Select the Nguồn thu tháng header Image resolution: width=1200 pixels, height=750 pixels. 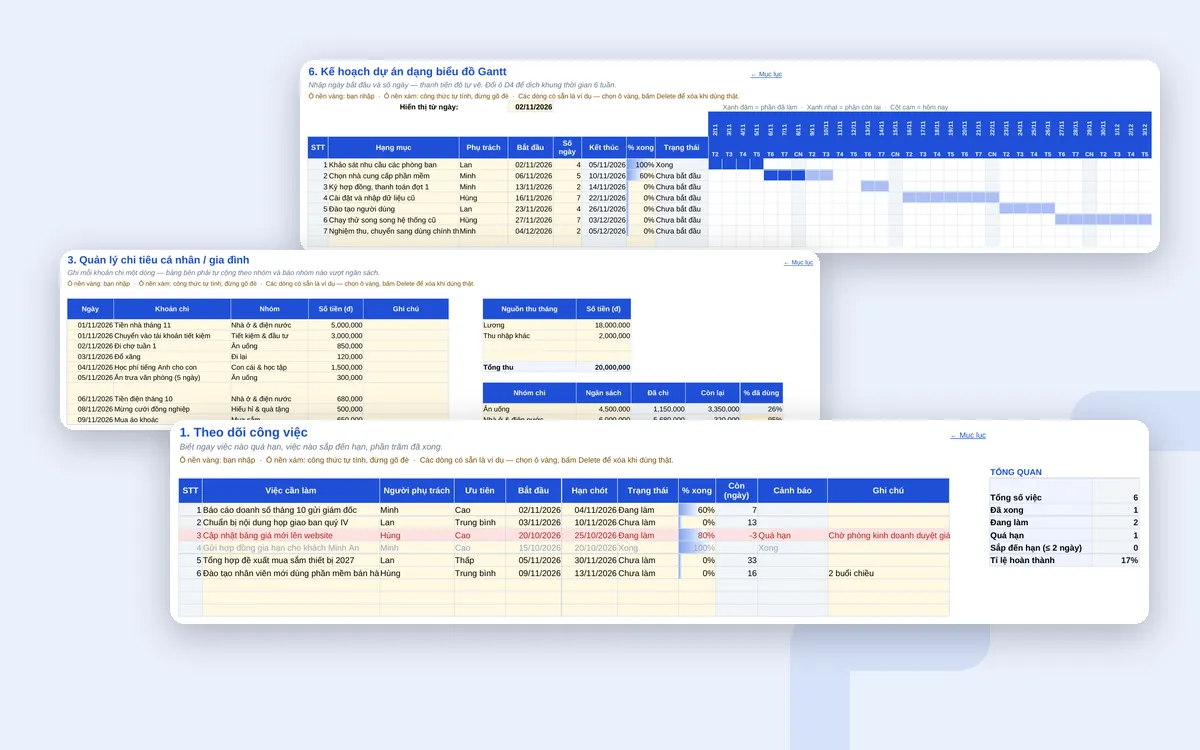[529, 309]
